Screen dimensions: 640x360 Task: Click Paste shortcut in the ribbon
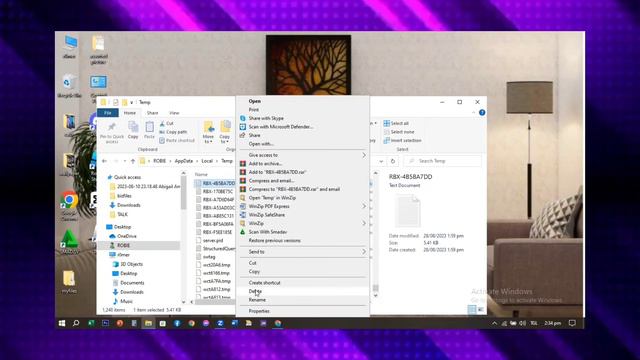point(177,140)
